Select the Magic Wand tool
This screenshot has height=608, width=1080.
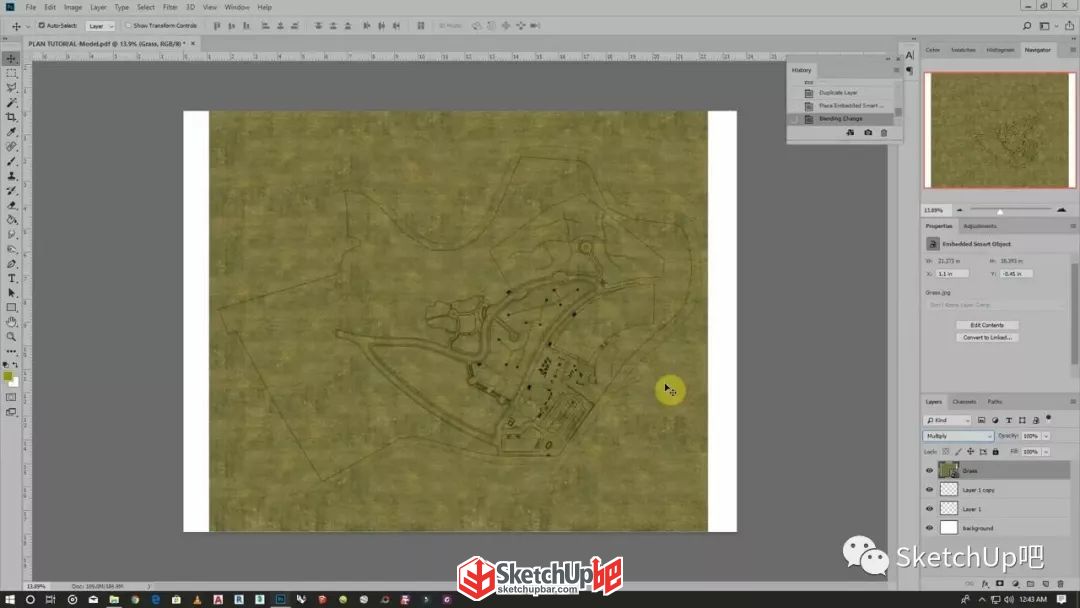[x=11, y=103]
